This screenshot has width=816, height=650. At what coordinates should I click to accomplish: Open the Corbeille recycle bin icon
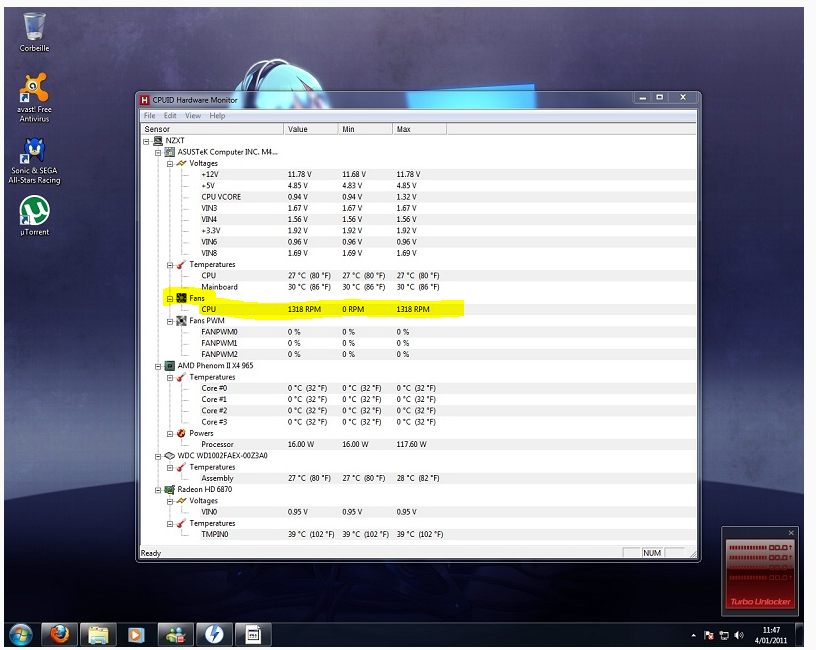coord(34,28)
